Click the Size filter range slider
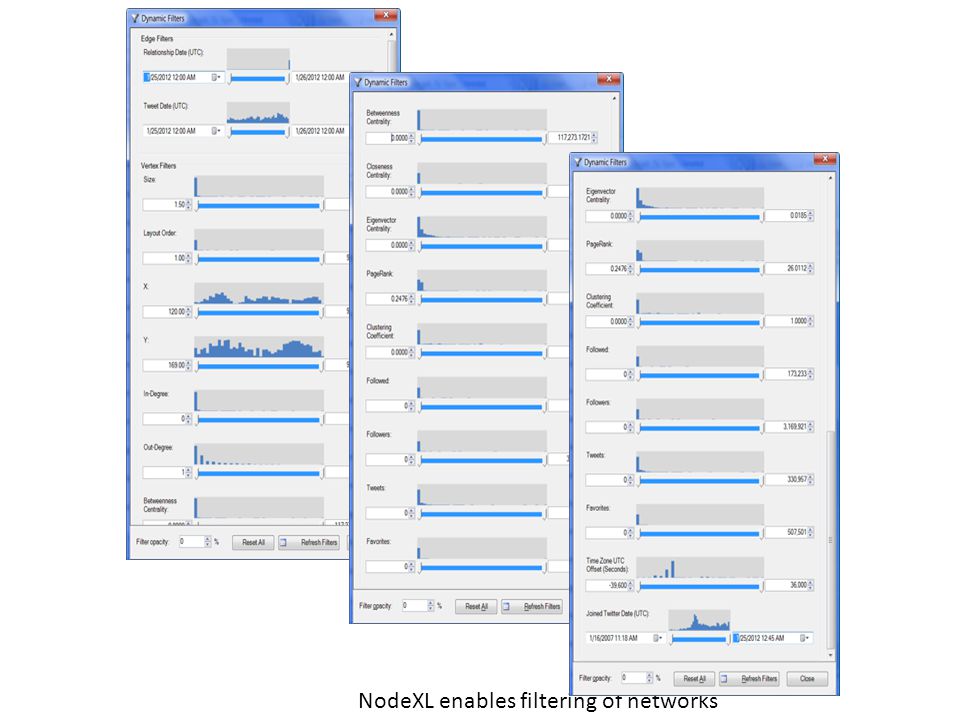The height and width of the screenshot is (720, 960). (259, 206)
